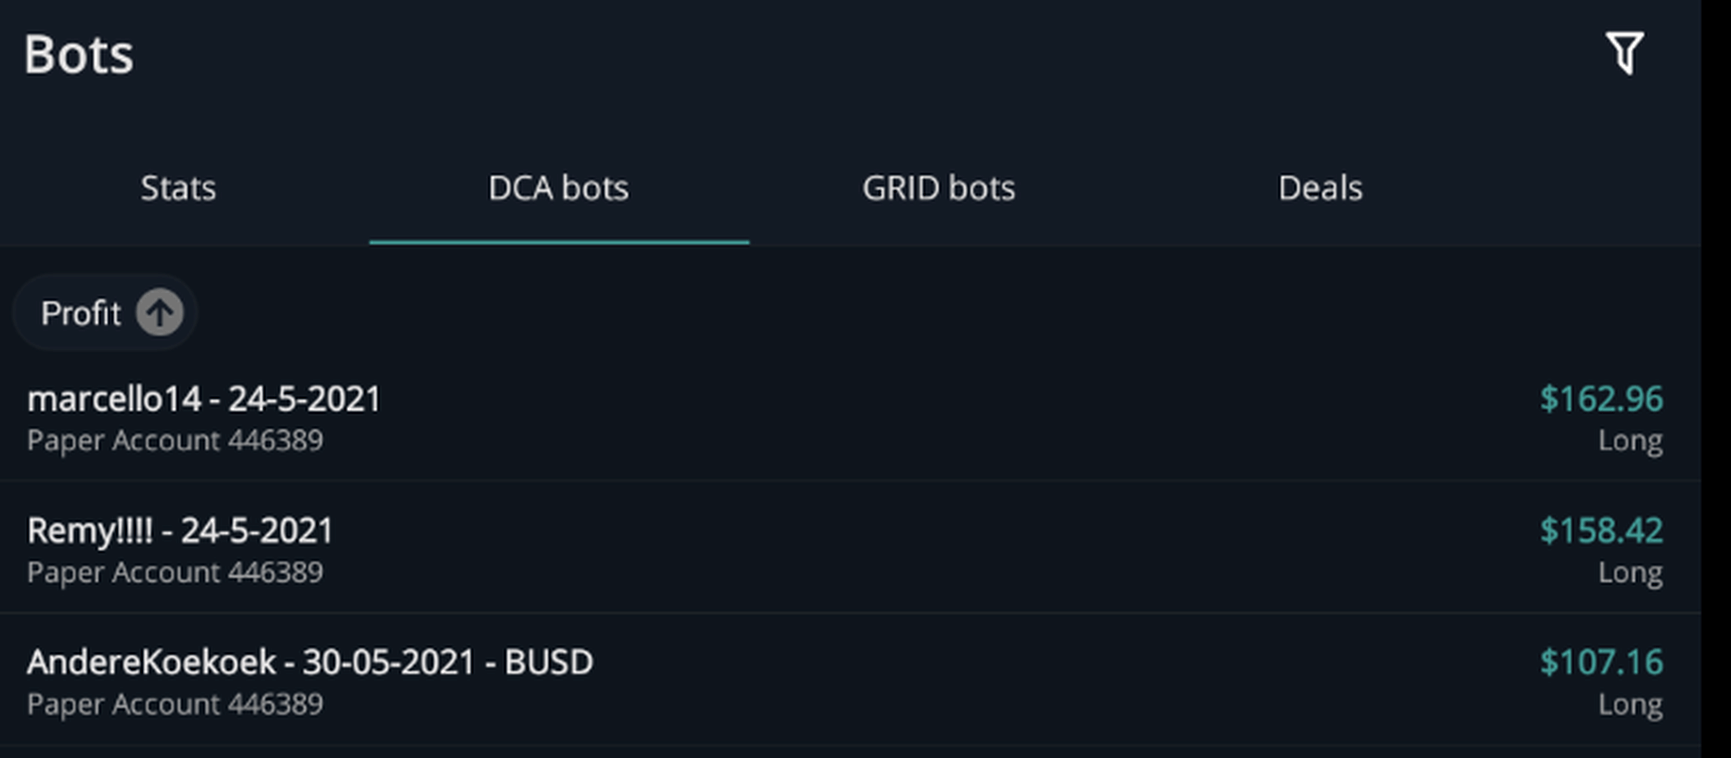Click the Long label on AndereKoekoek row

pyautogui.click(x=1630, y=705)
